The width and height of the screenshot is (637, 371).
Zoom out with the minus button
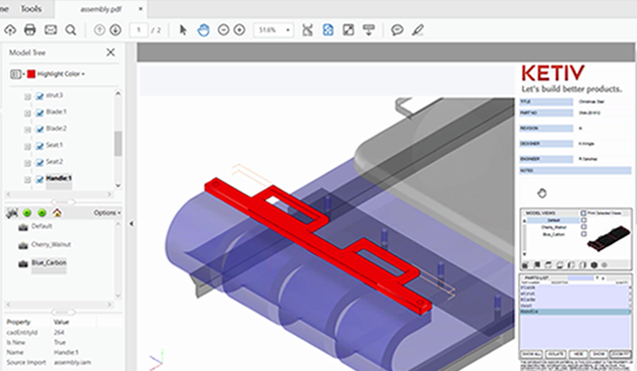click(x=223, y=30)
